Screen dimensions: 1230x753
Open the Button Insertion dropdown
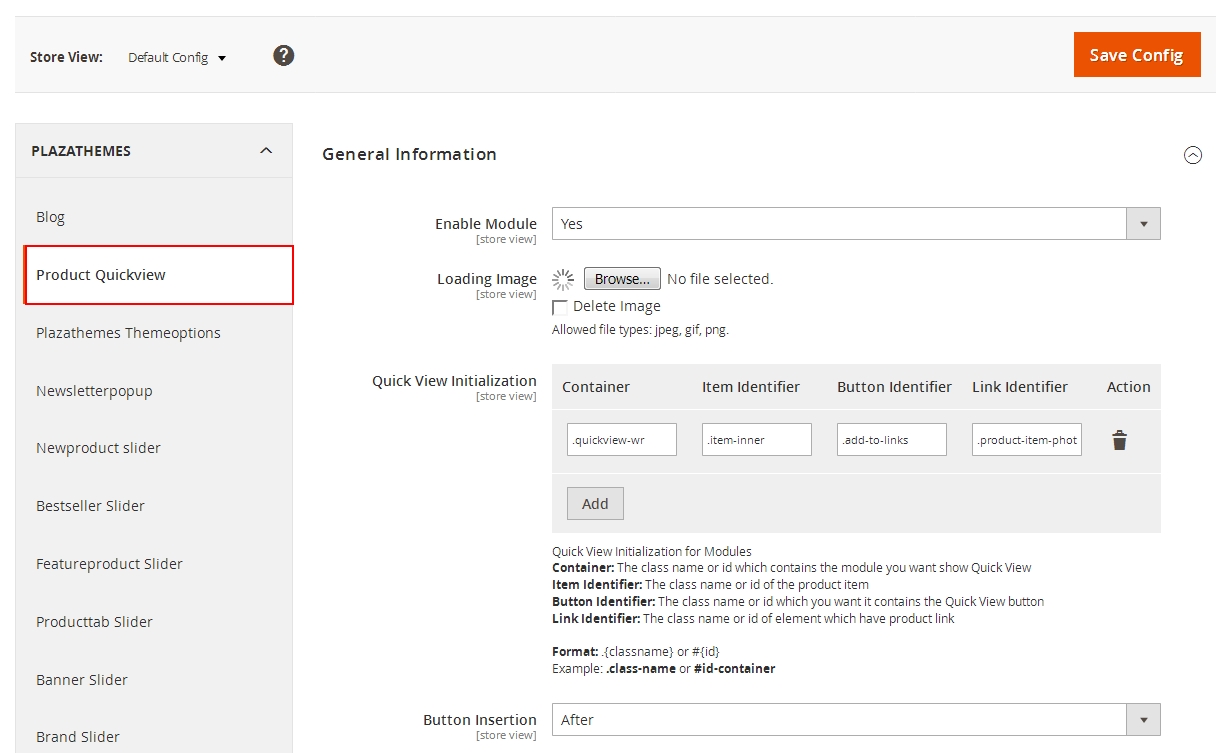click(x=855, y=720)
